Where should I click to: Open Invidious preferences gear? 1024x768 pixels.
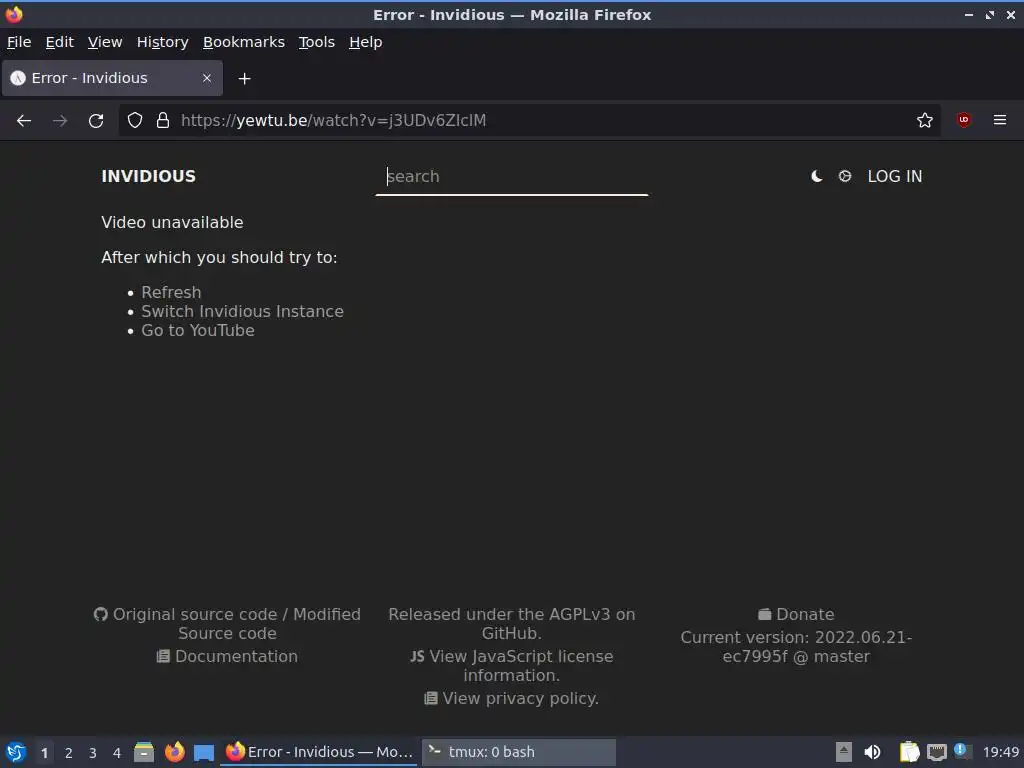pyautogui.click(x=844, y=176)
